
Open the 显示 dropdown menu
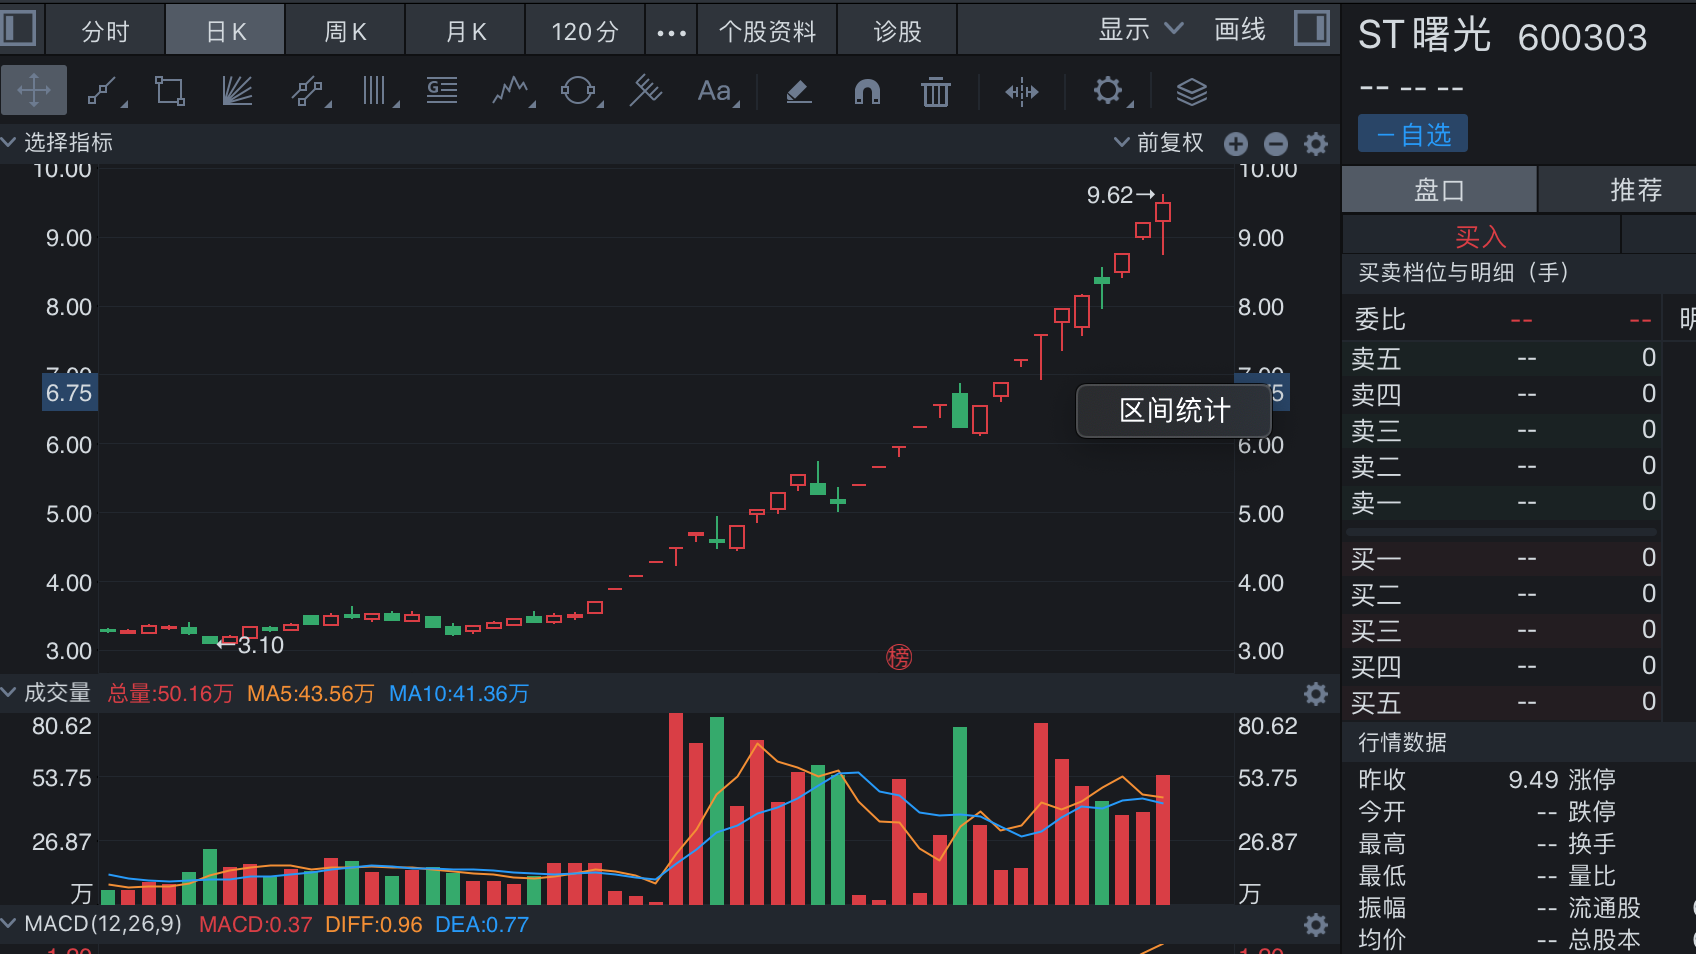tap(1140, 30)
